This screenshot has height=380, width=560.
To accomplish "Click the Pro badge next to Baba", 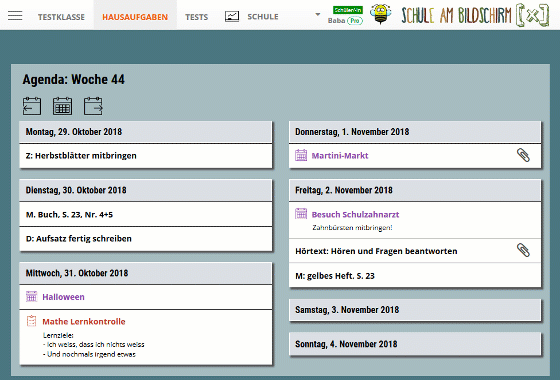I will coord(355,21).
